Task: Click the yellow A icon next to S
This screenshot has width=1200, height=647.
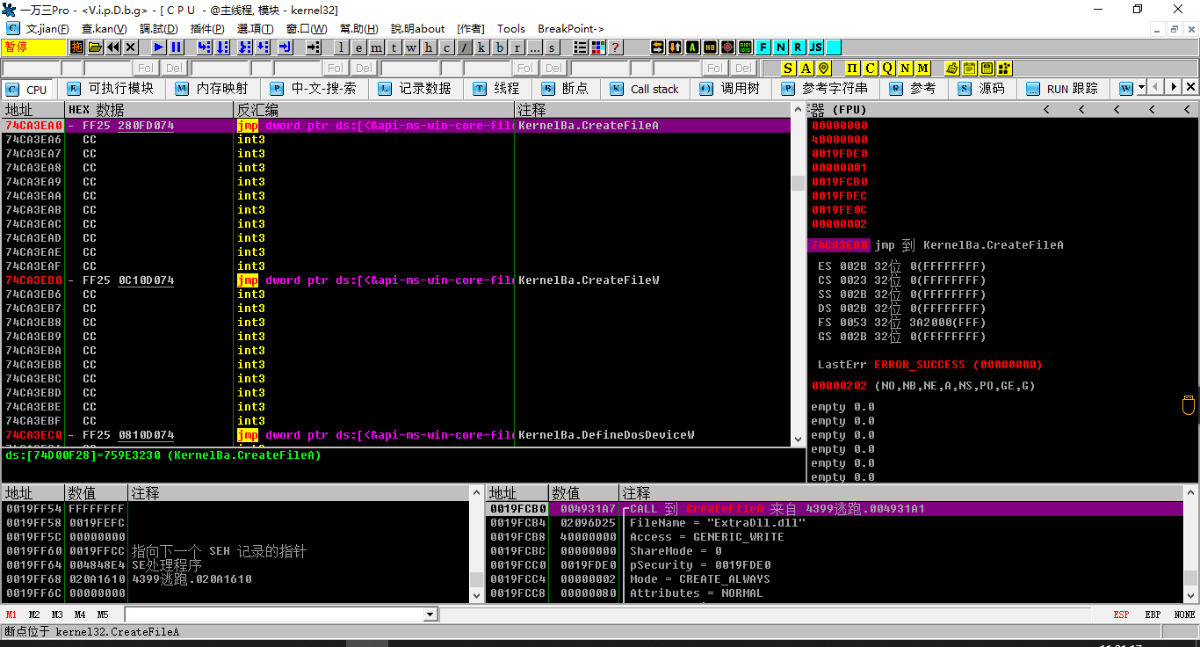Action: click(806, 68)
